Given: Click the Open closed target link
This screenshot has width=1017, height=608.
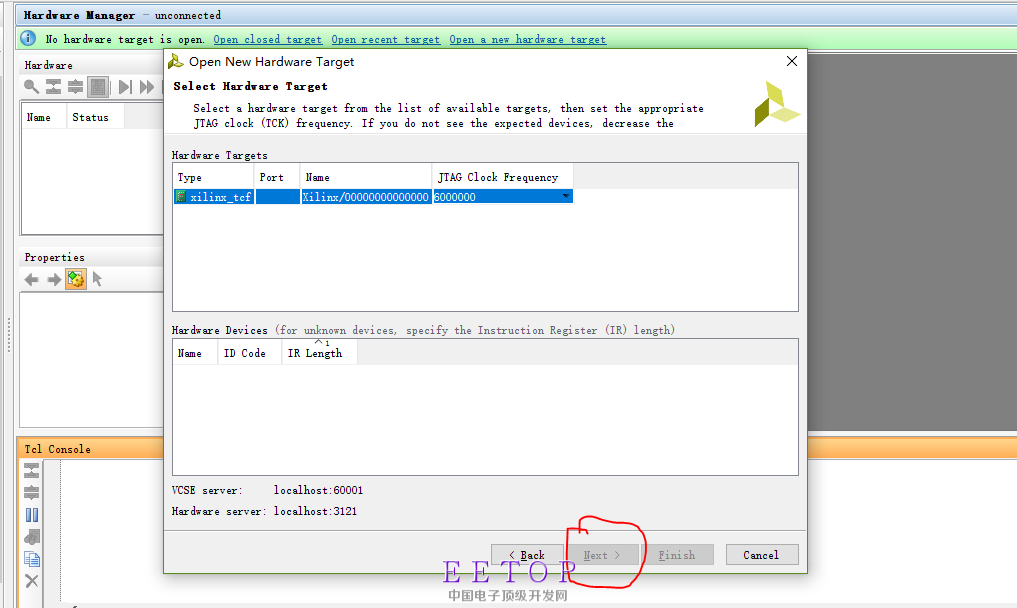Looking at the screenshot, I should click(267, 40).
